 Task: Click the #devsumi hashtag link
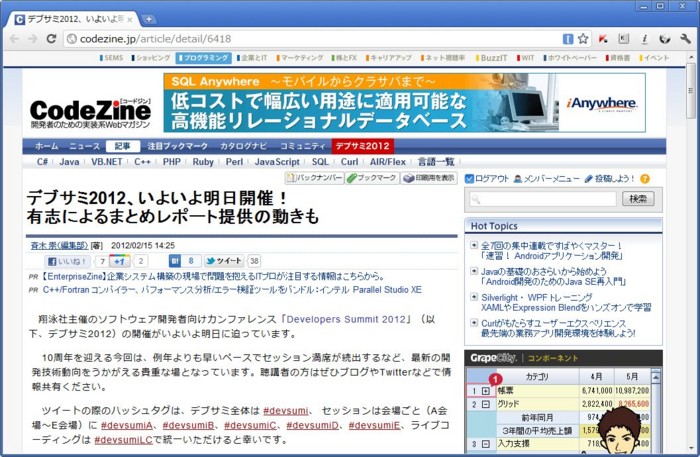click(x=286, y=411)
